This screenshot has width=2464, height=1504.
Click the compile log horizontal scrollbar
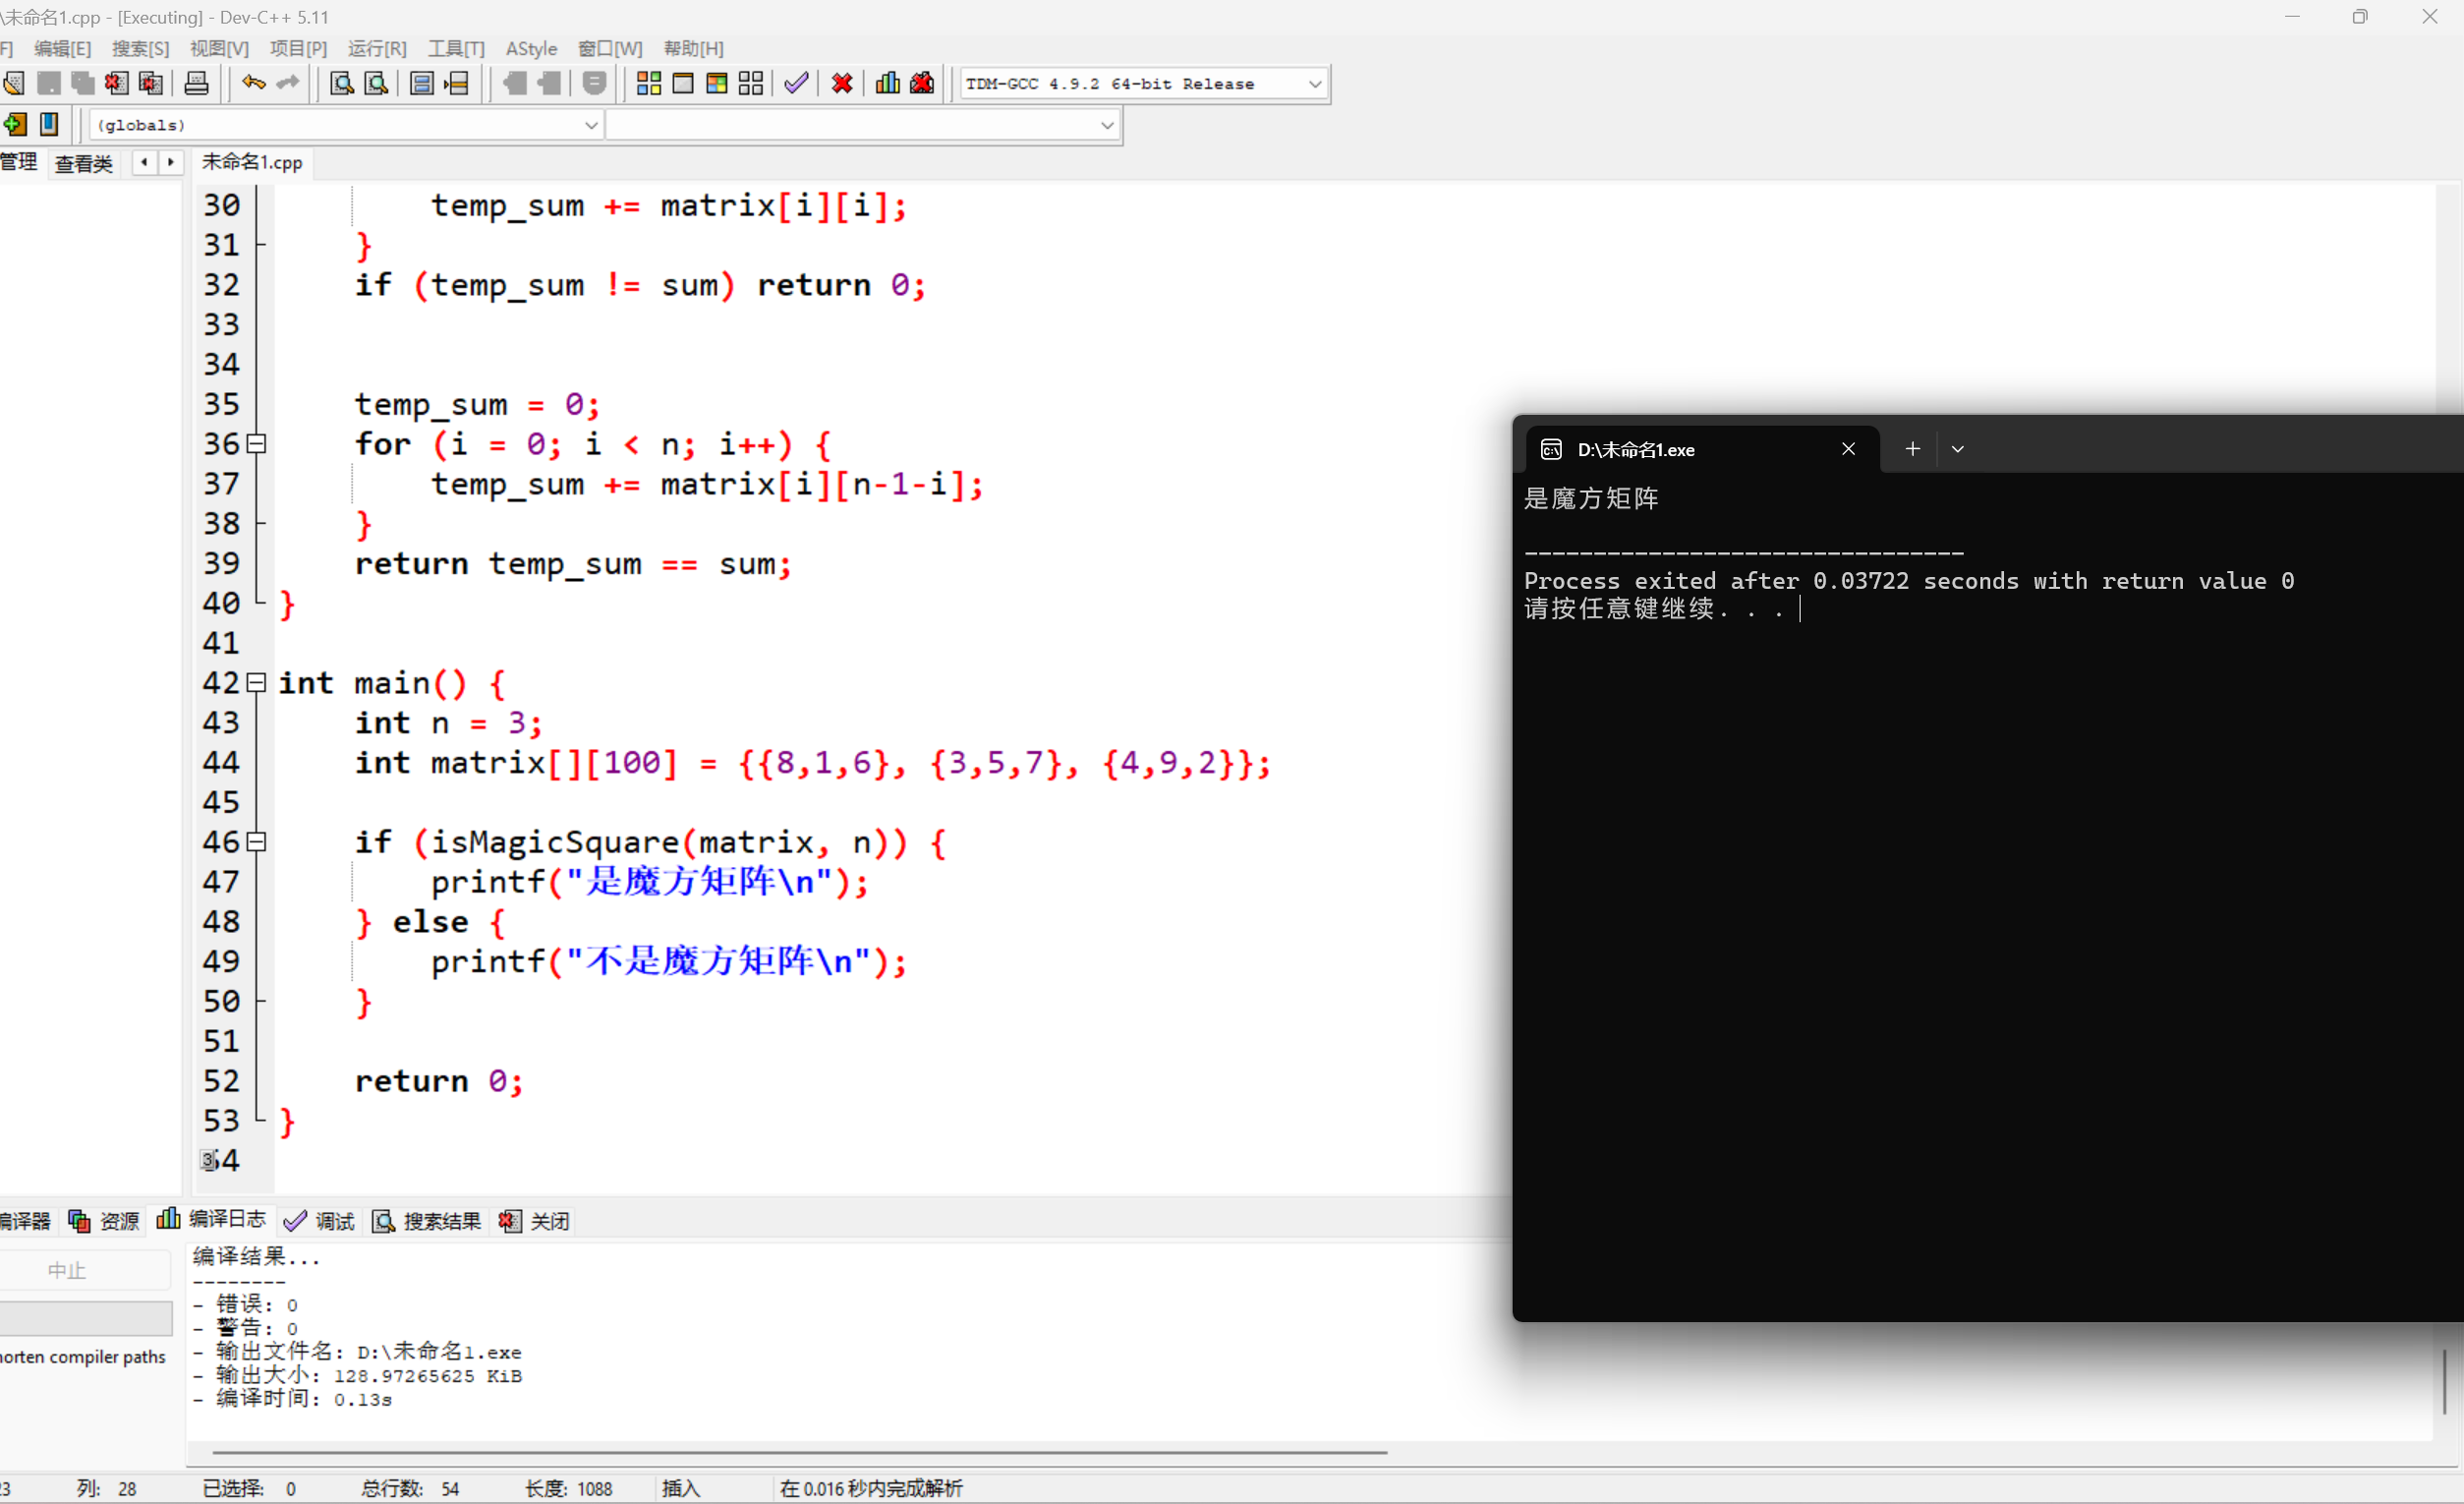pos(798,1452)
